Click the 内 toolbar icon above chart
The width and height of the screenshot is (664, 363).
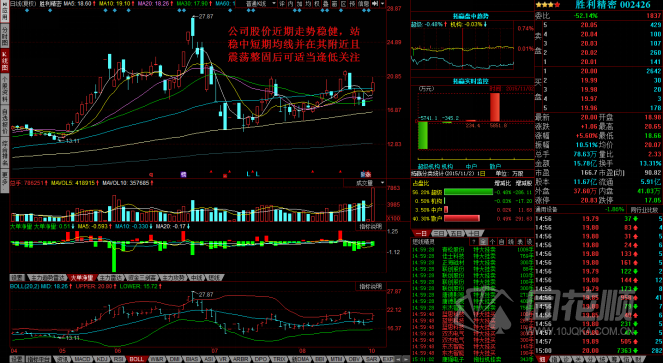tap(291, 3)
